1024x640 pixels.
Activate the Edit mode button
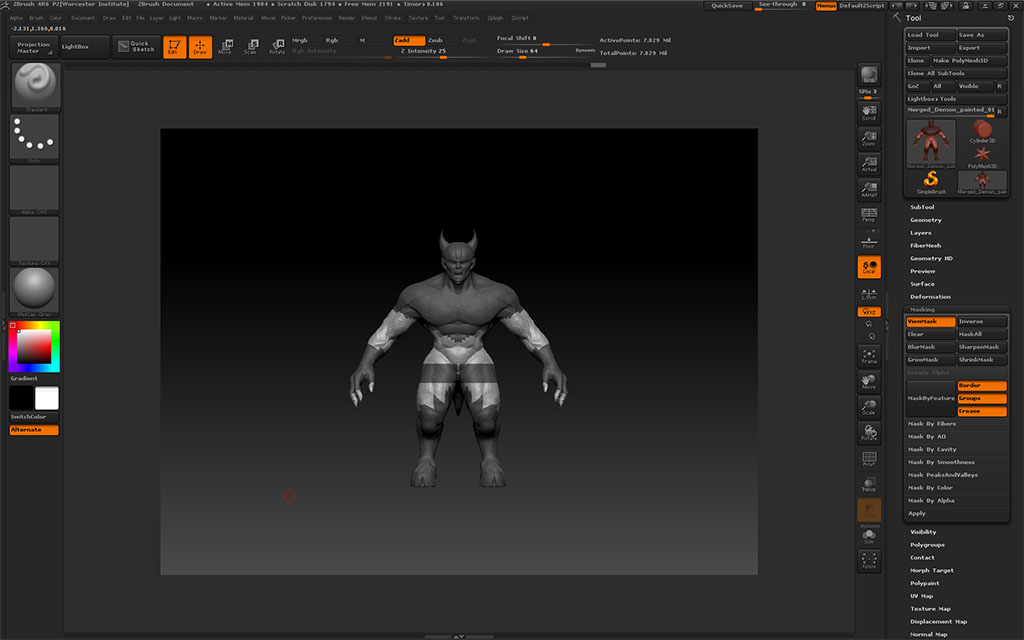click(174, 47)
